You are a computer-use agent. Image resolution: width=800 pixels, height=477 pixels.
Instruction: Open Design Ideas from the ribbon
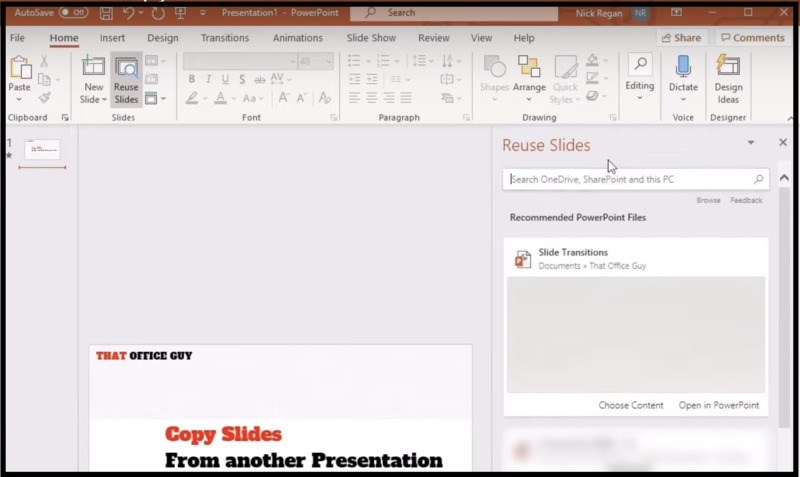point(728,79)
